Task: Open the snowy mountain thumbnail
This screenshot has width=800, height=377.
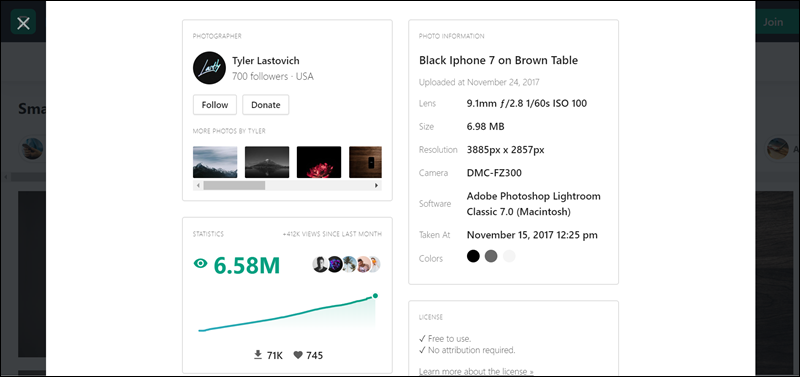Action: [215, 162]
